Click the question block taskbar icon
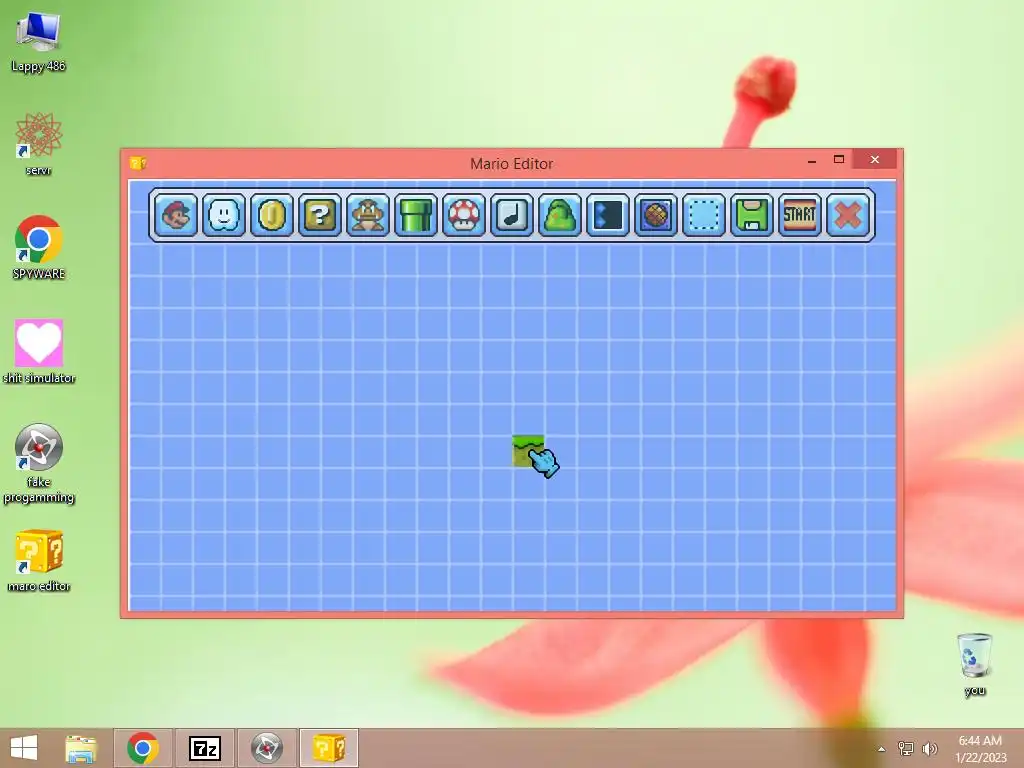 tap(328, 748)
